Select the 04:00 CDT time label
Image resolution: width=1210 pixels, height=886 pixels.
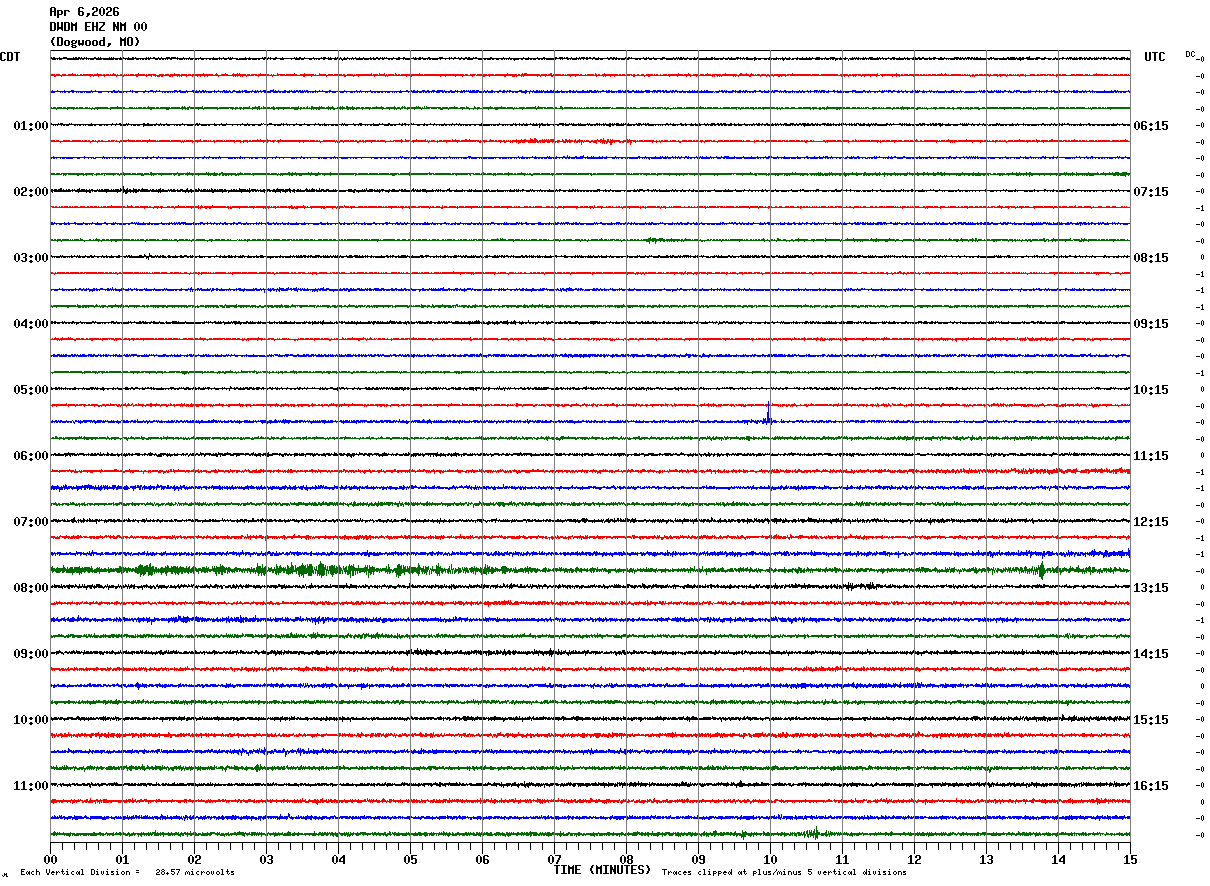pos(31,324)
